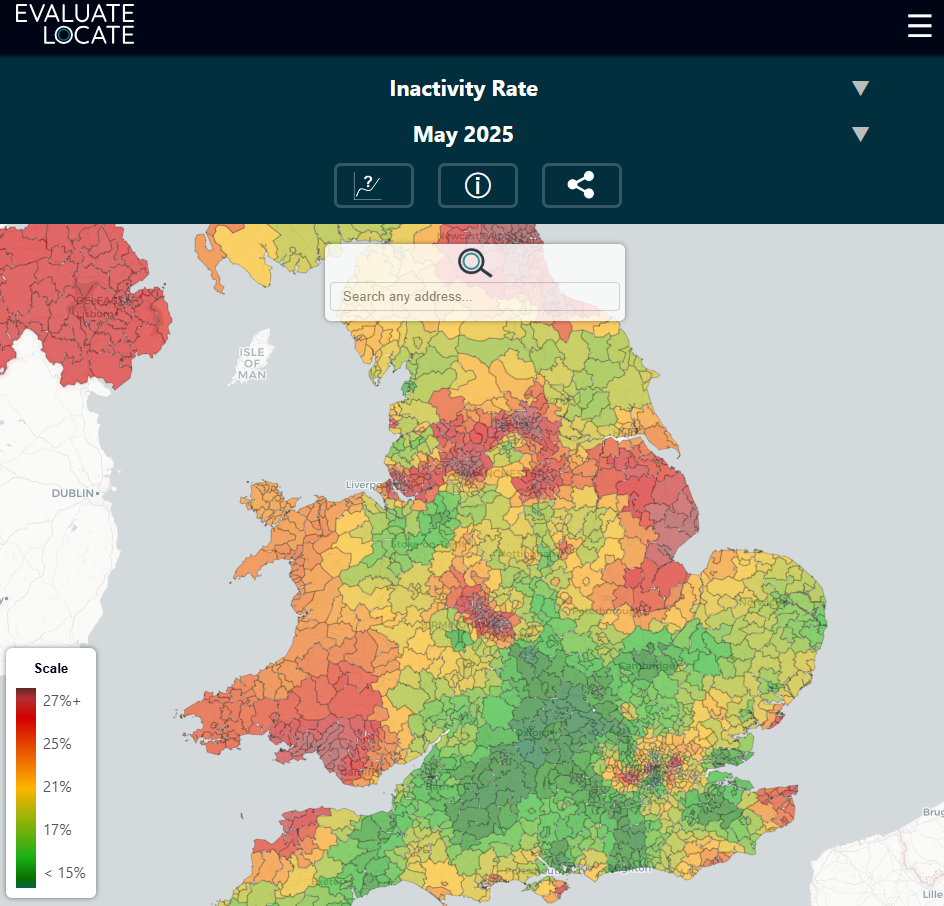Click the Dublin label on the map
Viewport: 944px width, 906px height.
tap(75, 493)
